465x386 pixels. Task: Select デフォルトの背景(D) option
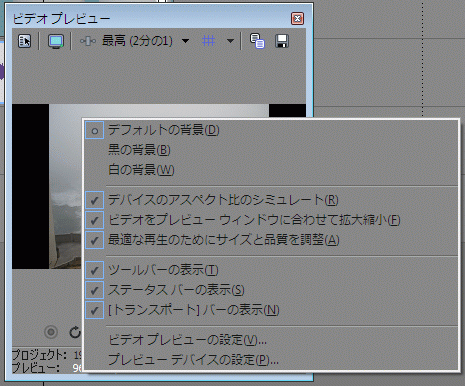coord(271,130)
